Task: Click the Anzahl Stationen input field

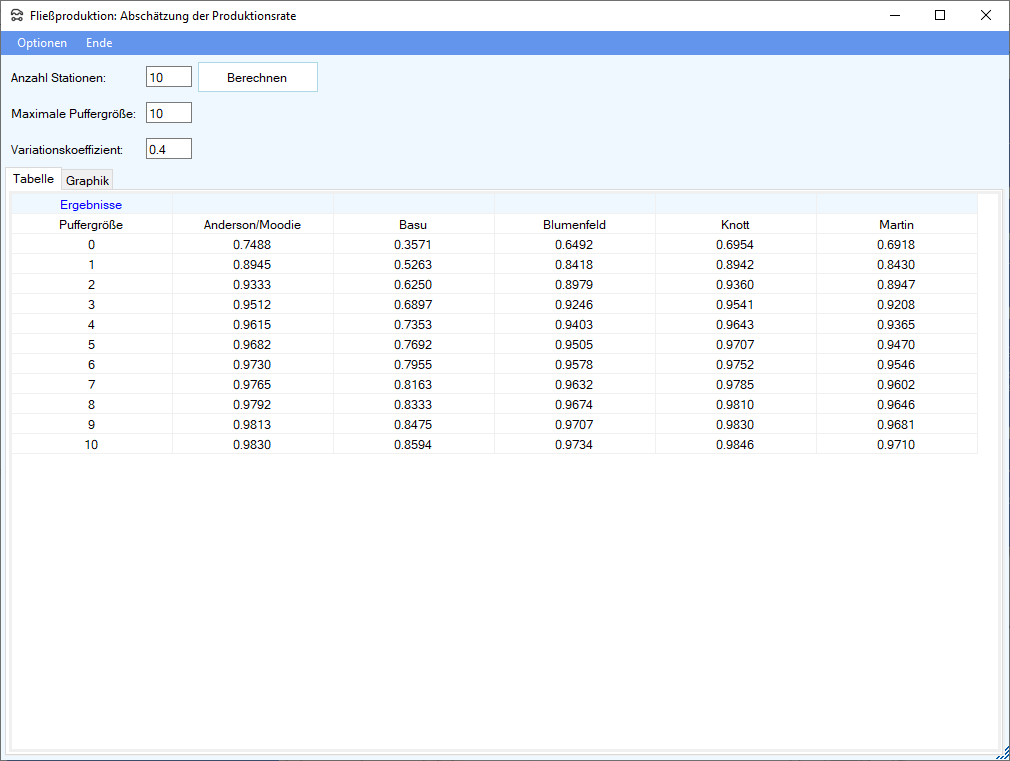Action: coord(168,77)
